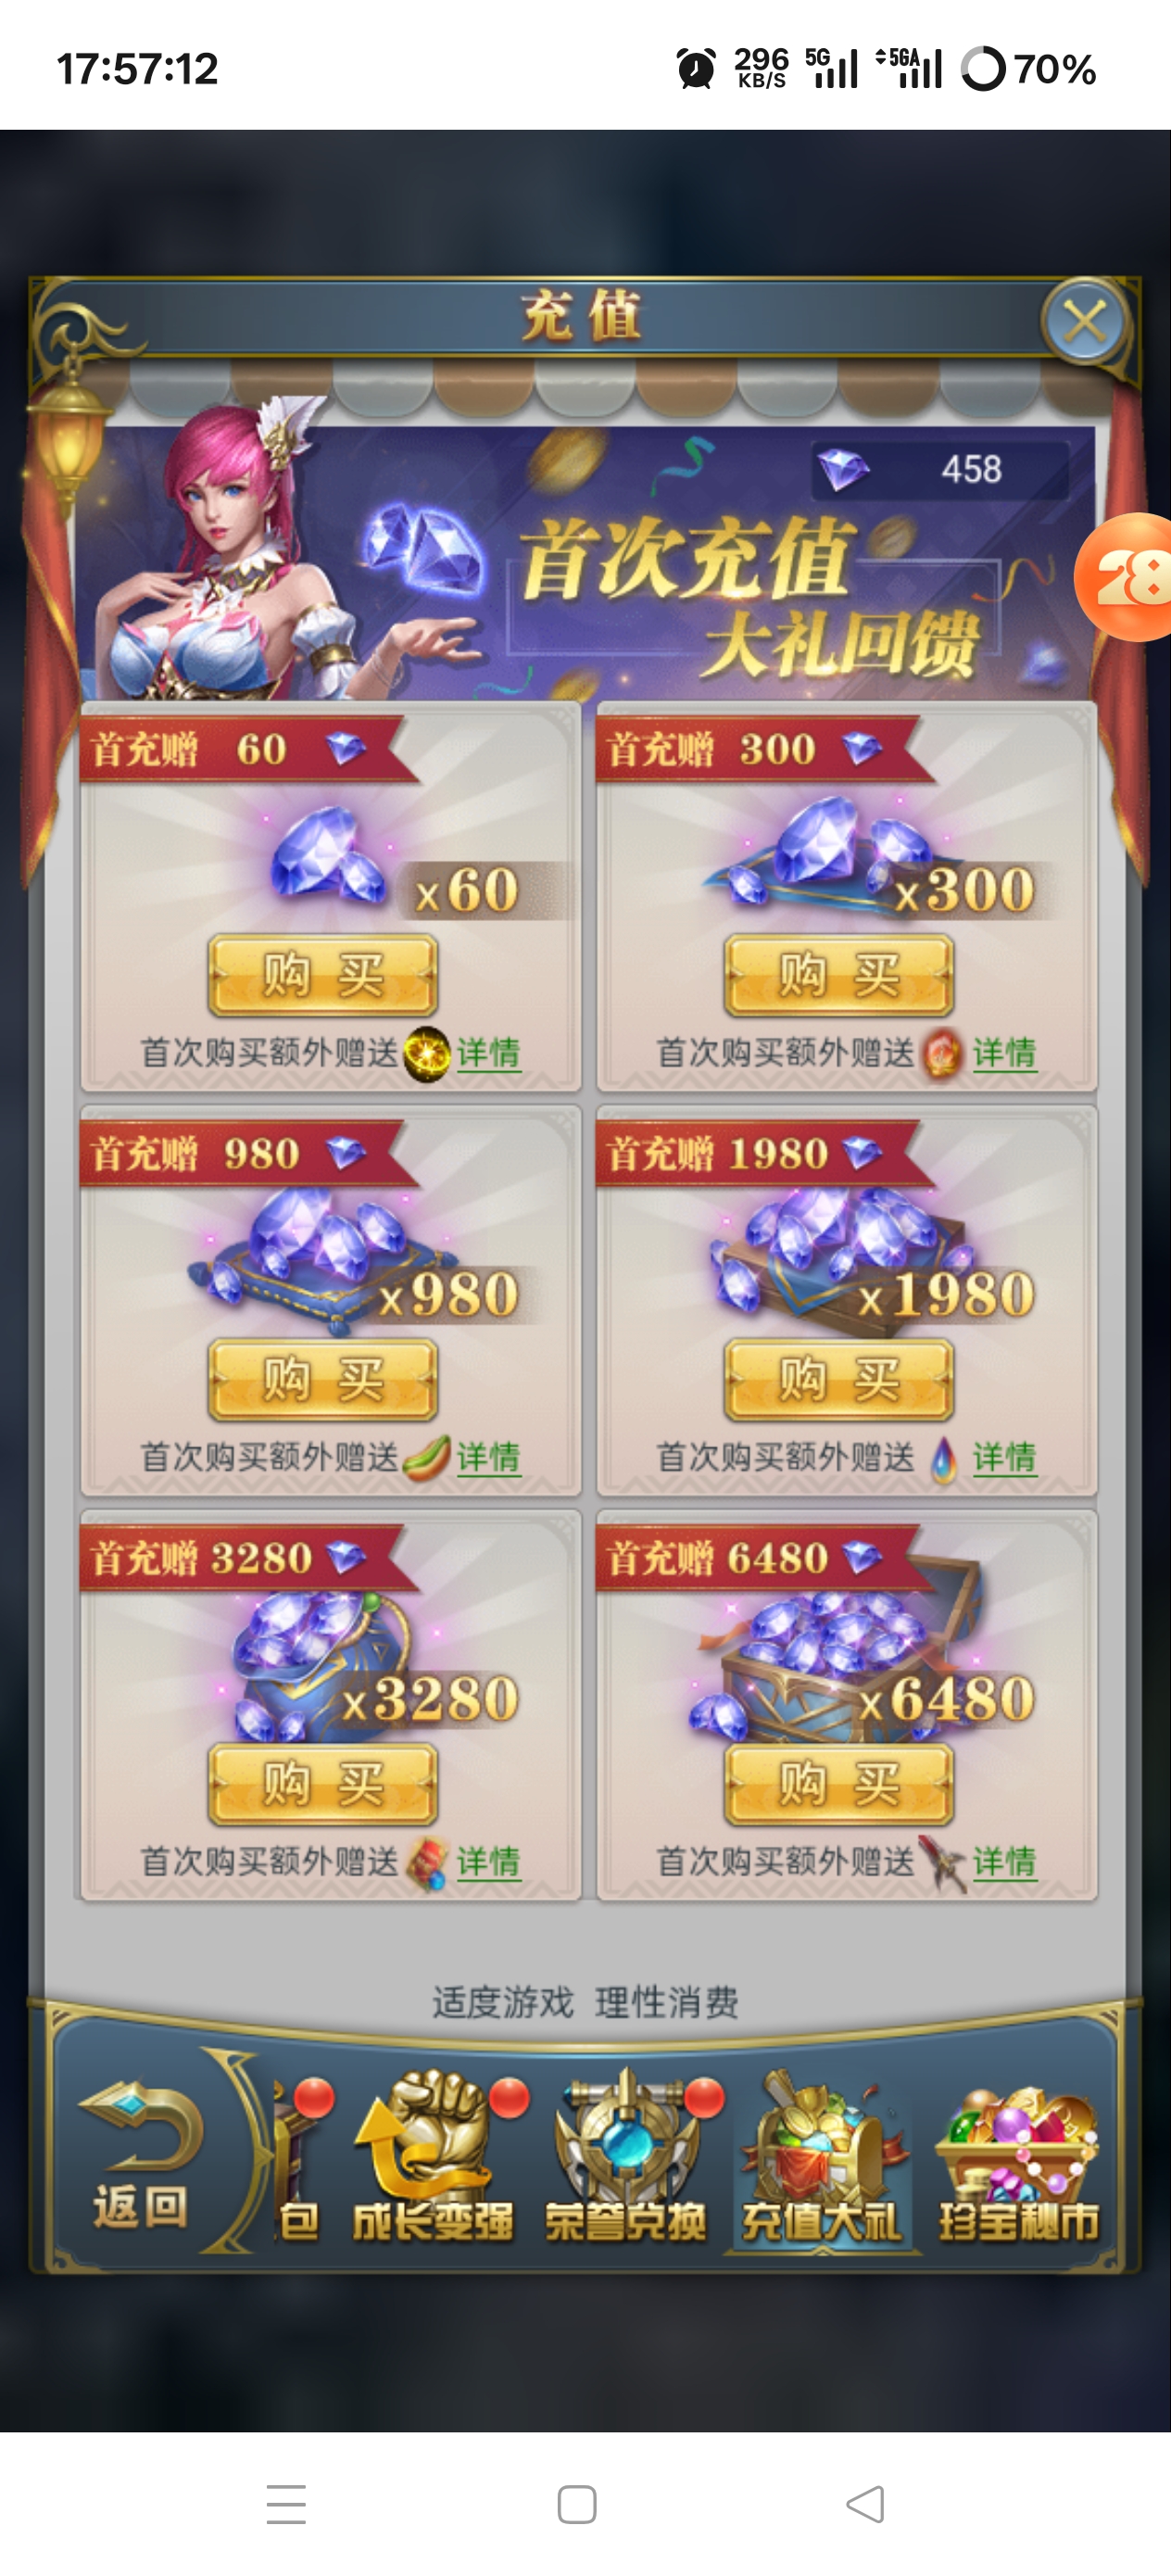The height and width of the screenshot is (2576, 1171).
Task: Buy the x980 diamond pack
Action: click(322, 1380)
